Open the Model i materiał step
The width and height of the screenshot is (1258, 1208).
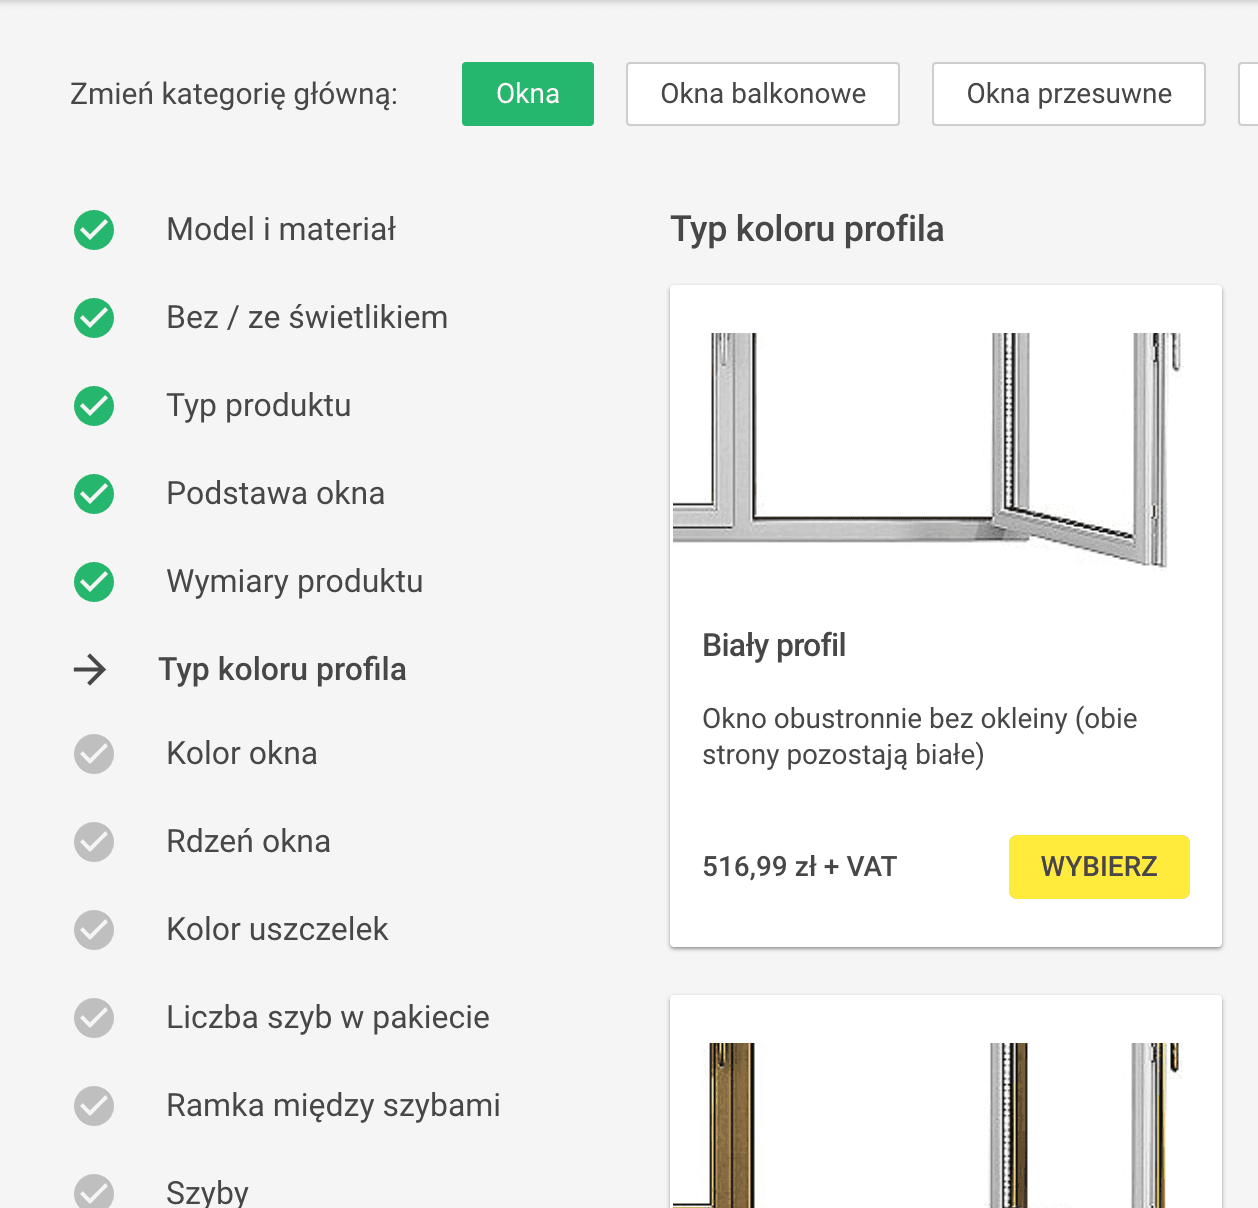(x=281, y=230)
